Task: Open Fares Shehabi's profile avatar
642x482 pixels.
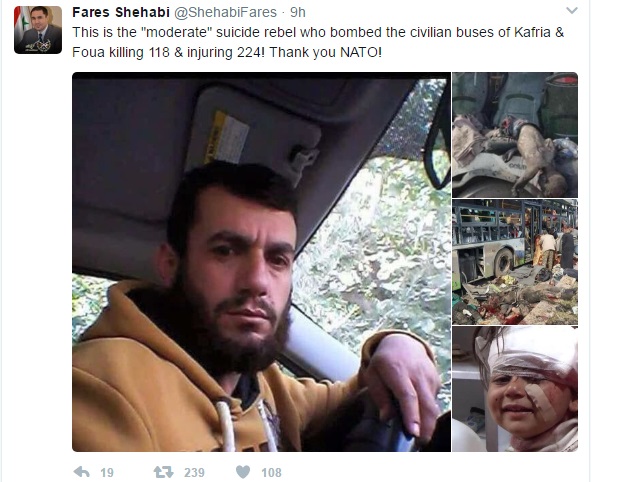Action: pyautogui.click(x=38, y=30)
